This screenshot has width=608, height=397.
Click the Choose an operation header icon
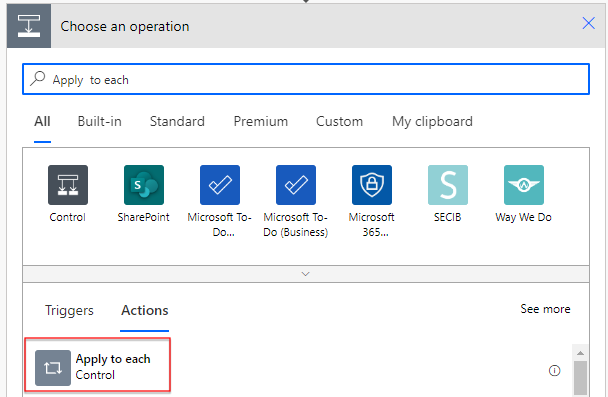coord(29,26)
